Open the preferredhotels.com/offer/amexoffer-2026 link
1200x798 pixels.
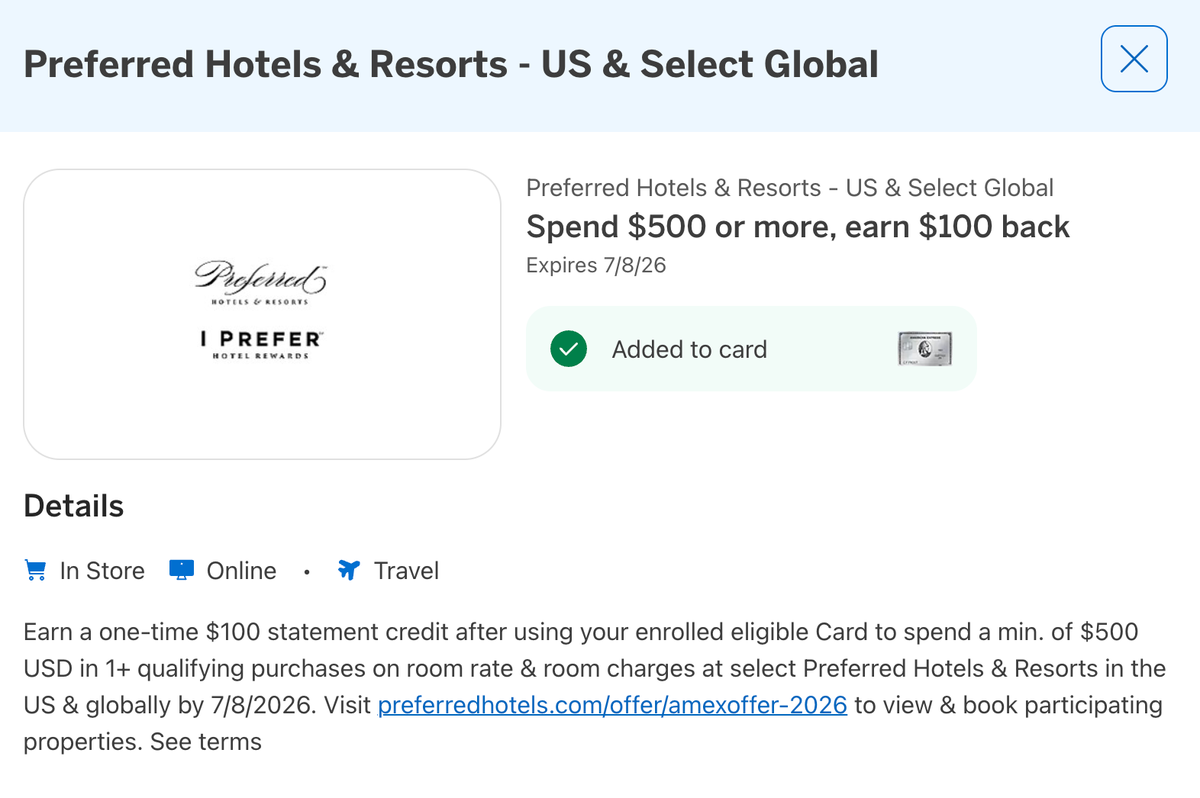pyautogui.click(x=611, y=705)
